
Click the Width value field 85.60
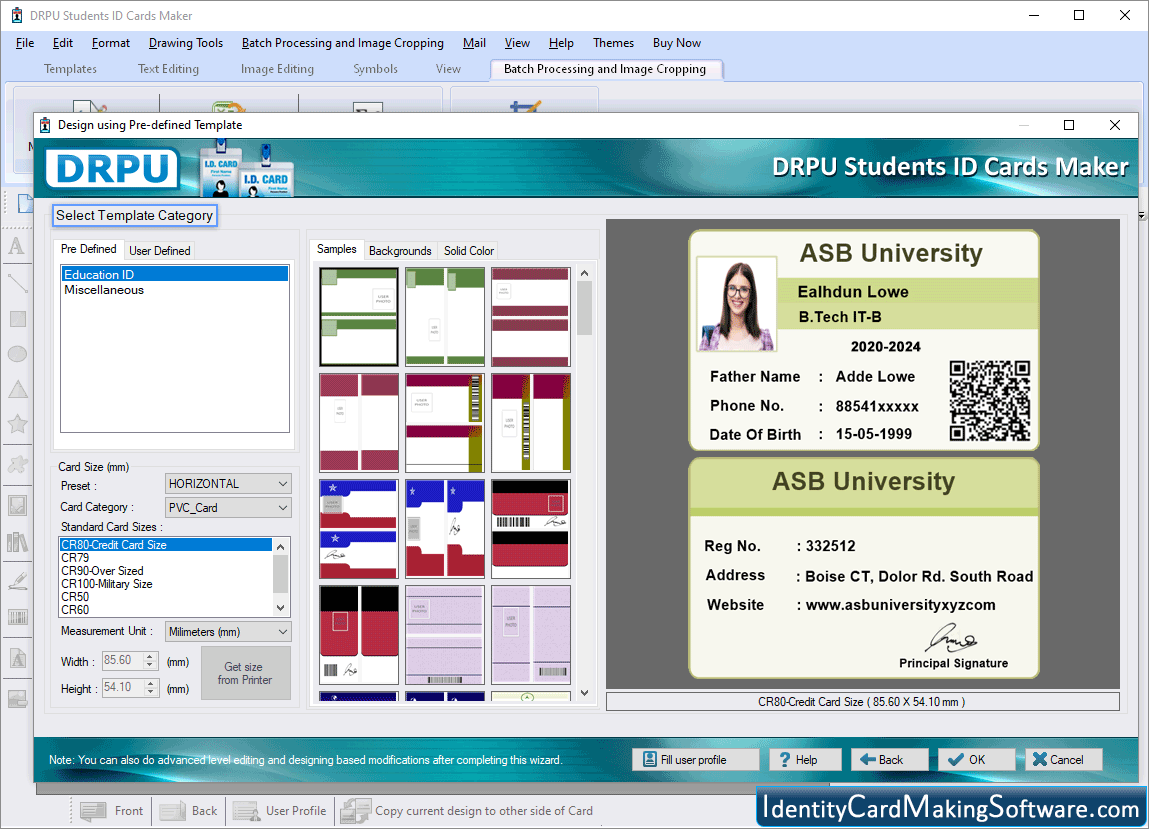pyautogui.click(x=122, y=660)
